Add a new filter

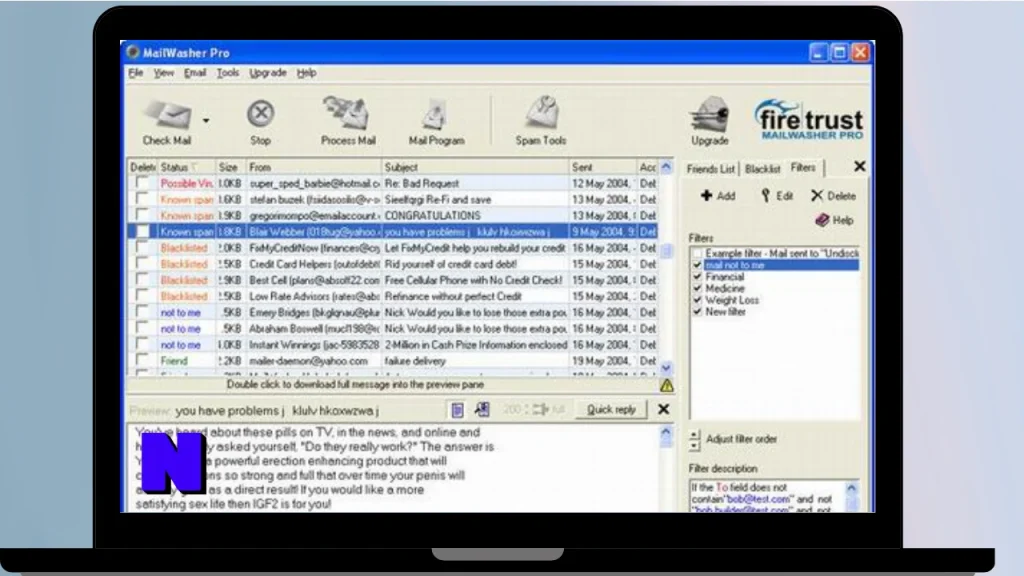tap(718, 196)
